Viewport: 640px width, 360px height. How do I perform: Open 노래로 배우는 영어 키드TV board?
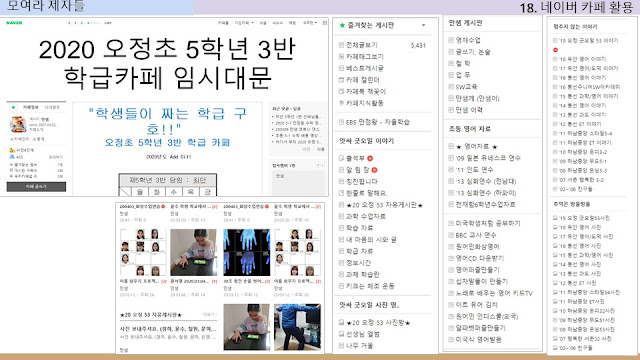coord(494,293)
